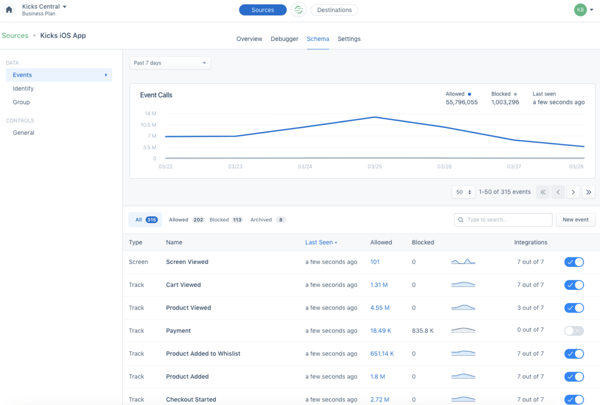Switch to the Debugger tab
600x405 pixels.
pyautogui.click(x=284, y=39)
